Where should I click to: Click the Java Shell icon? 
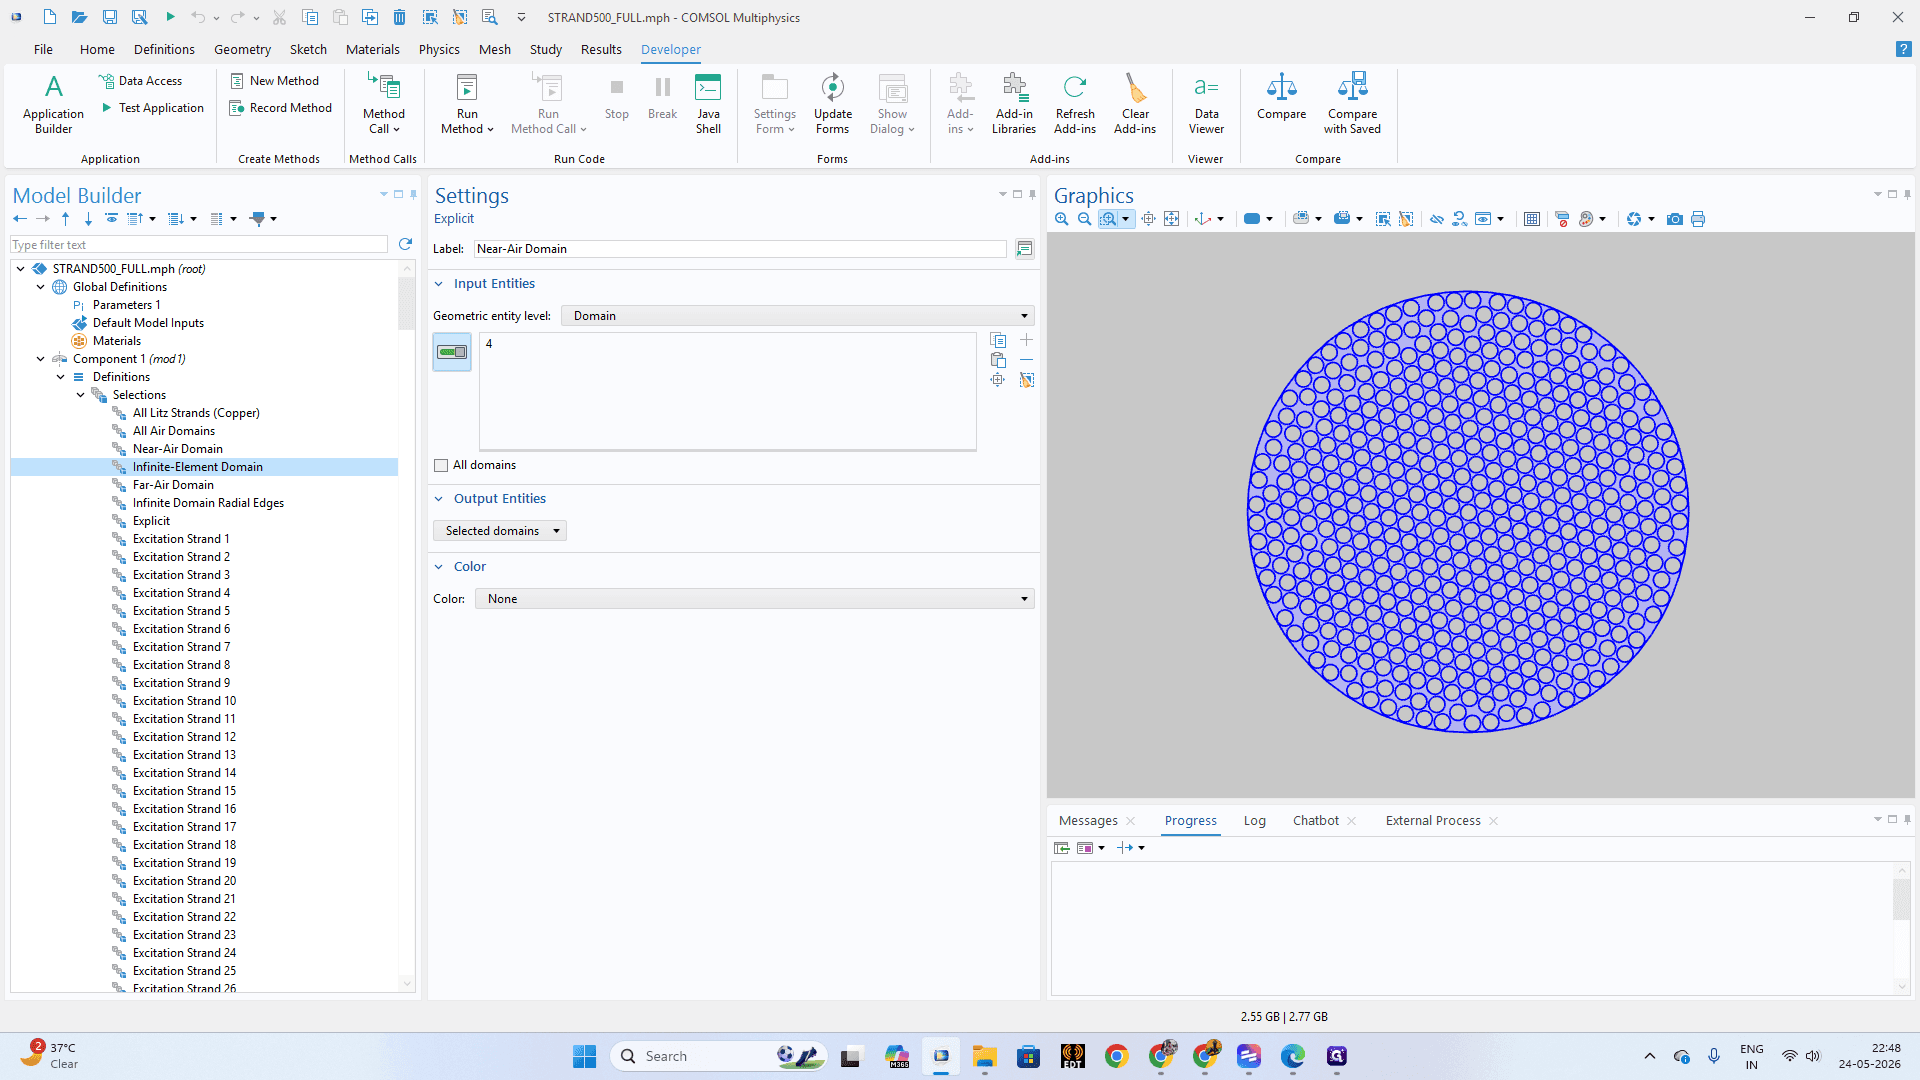708,103
